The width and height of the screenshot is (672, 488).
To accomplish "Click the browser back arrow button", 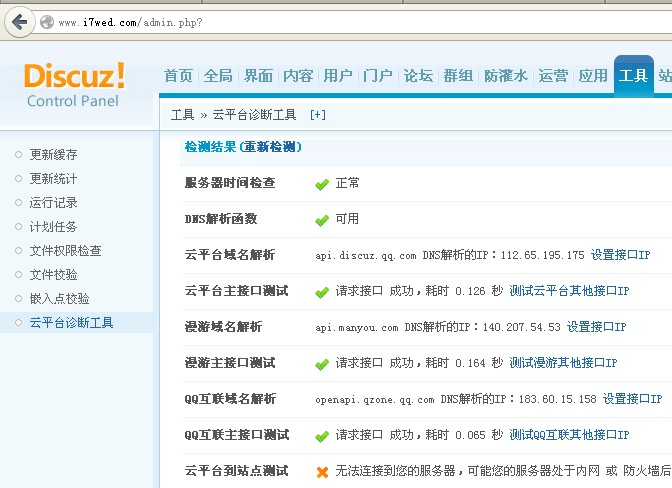I will click(x=19, y=21).
